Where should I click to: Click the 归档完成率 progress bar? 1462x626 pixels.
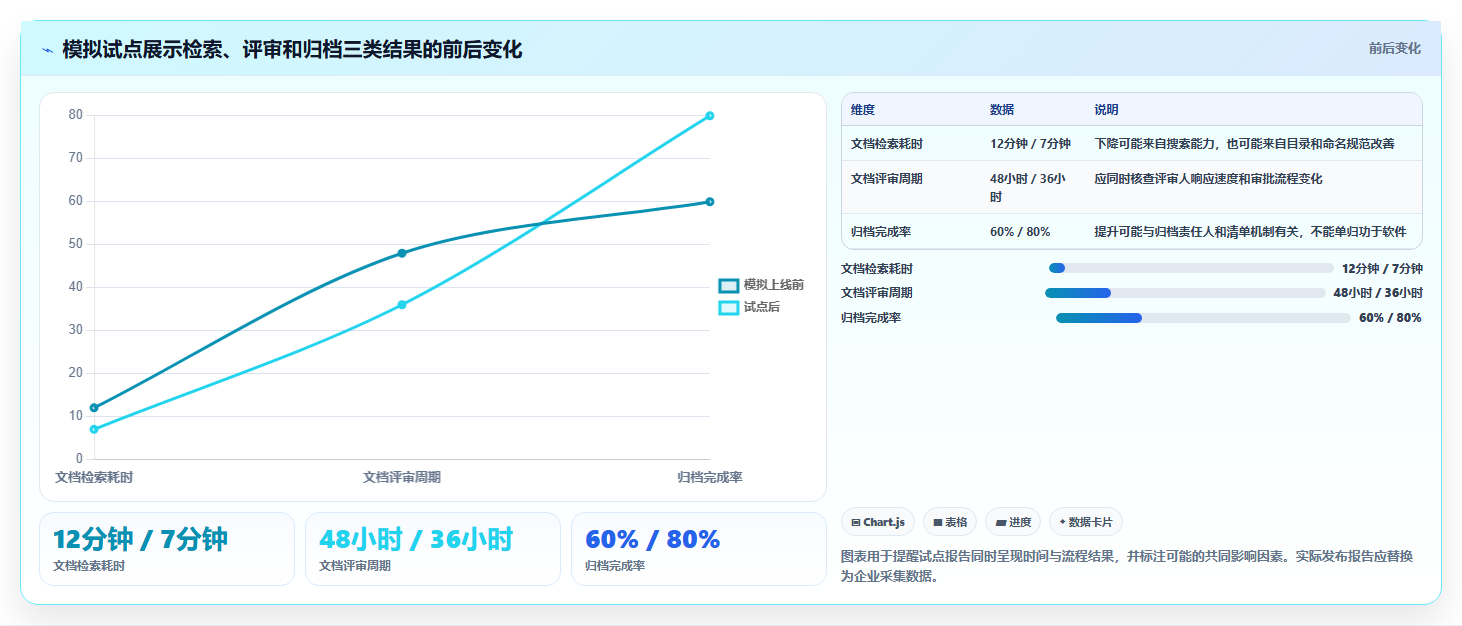point(1203,318)
